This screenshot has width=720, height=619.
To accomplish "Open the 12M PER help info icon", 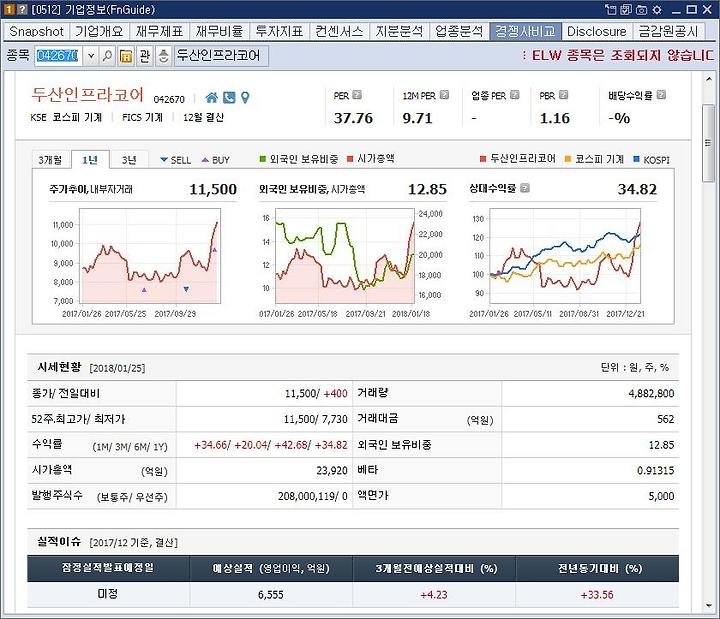I will [x=444, y=95].
